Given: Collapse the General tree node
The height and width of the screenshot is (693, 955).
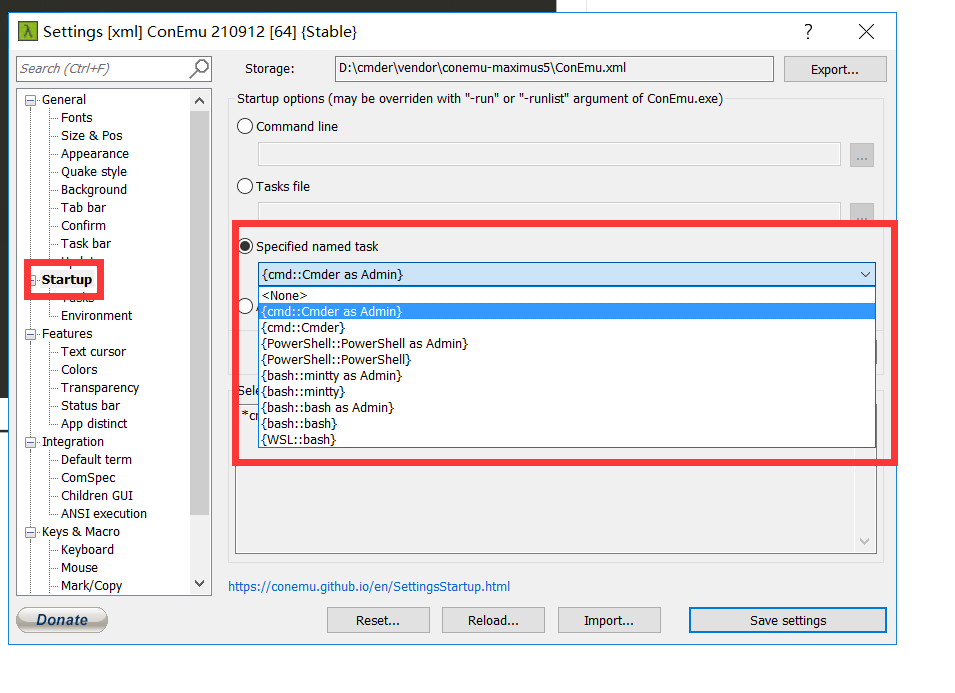Looking at the screenshot, I should (x=30, y=100).
